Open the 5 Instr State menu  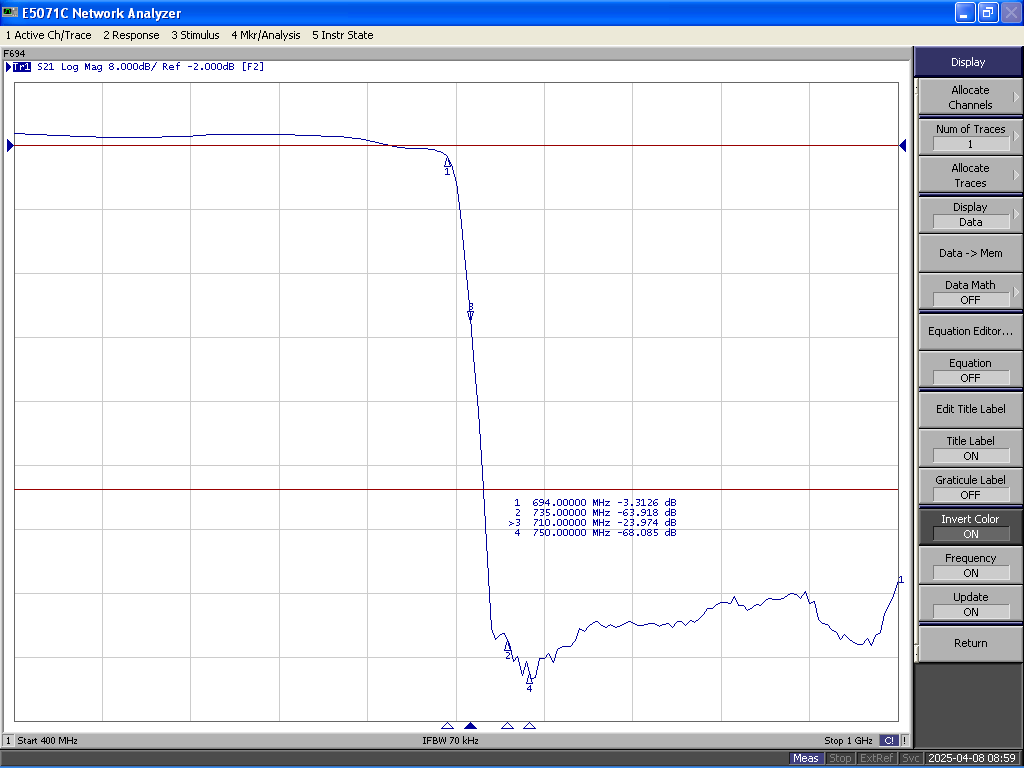343,35
